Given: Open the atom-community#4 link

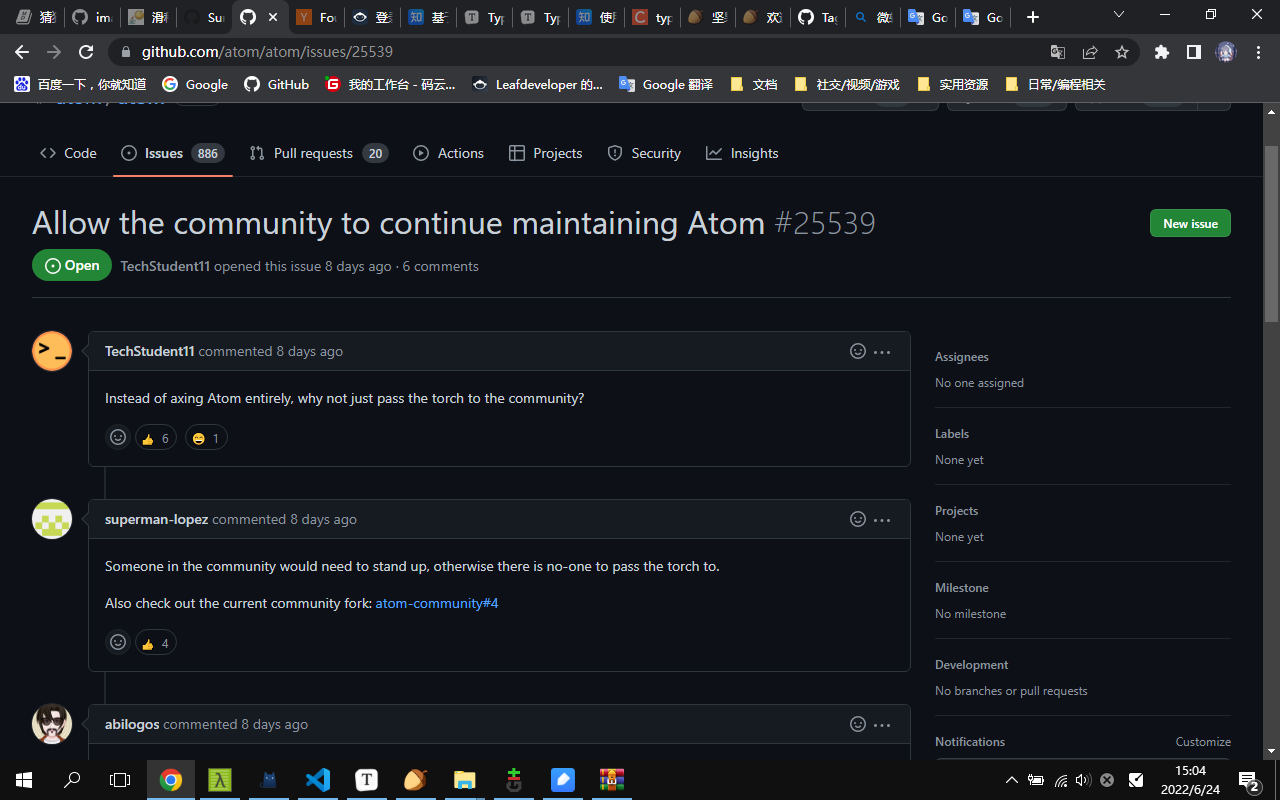Looking at the screenshot, I should 437,603.
